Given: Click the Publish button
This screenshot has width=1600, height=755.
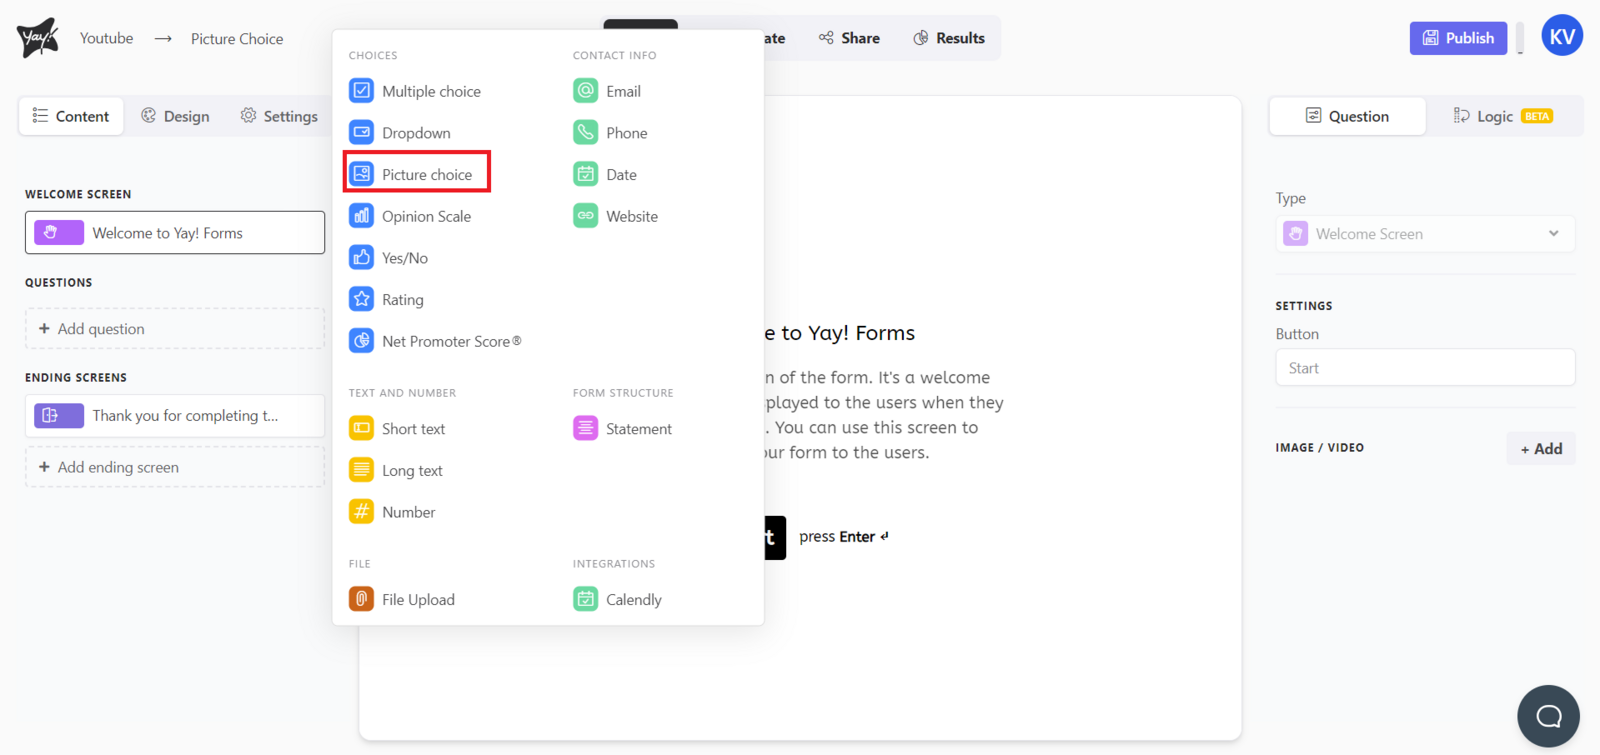Looking at the screenshot, I should [x=1457, y=38].
